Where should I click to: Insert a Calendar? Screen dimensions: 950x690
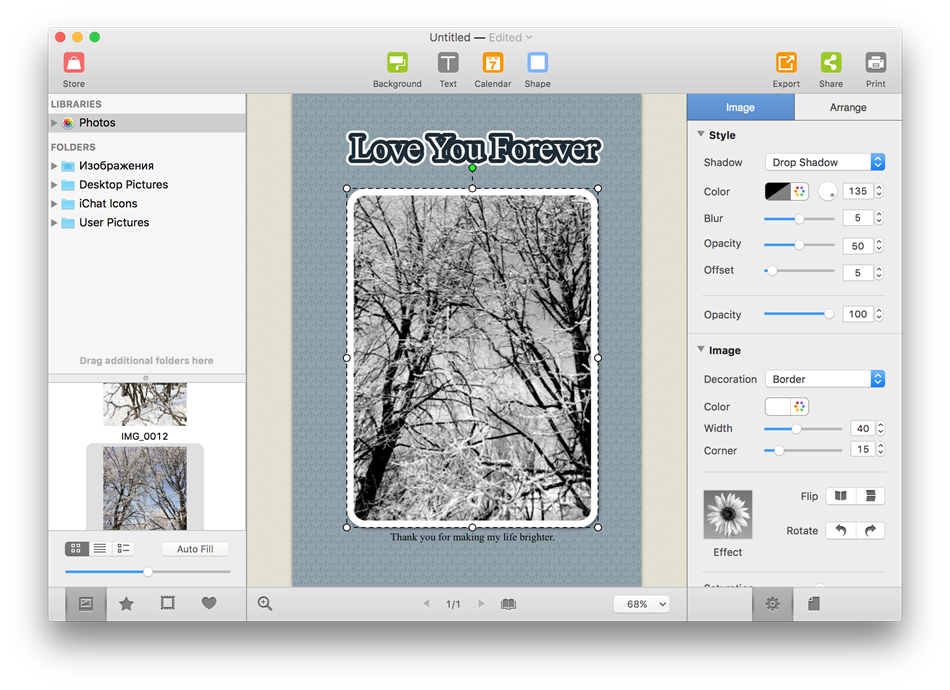[493, 70]
